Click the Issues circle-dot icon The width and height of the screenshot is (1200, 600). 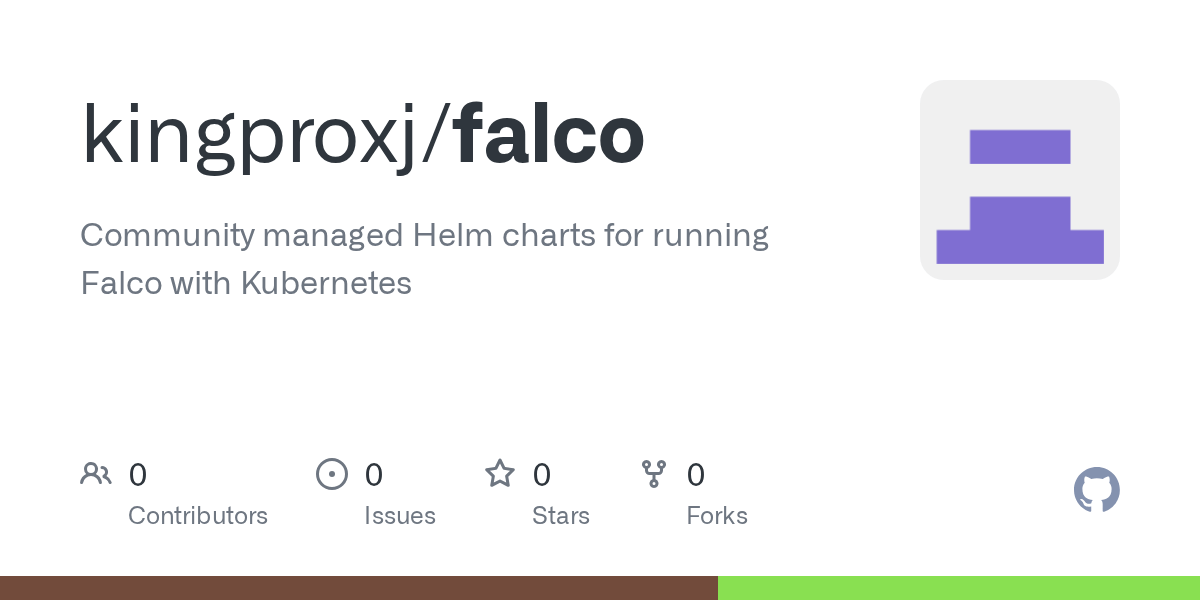pyautogui.click(x=332, y=473)
